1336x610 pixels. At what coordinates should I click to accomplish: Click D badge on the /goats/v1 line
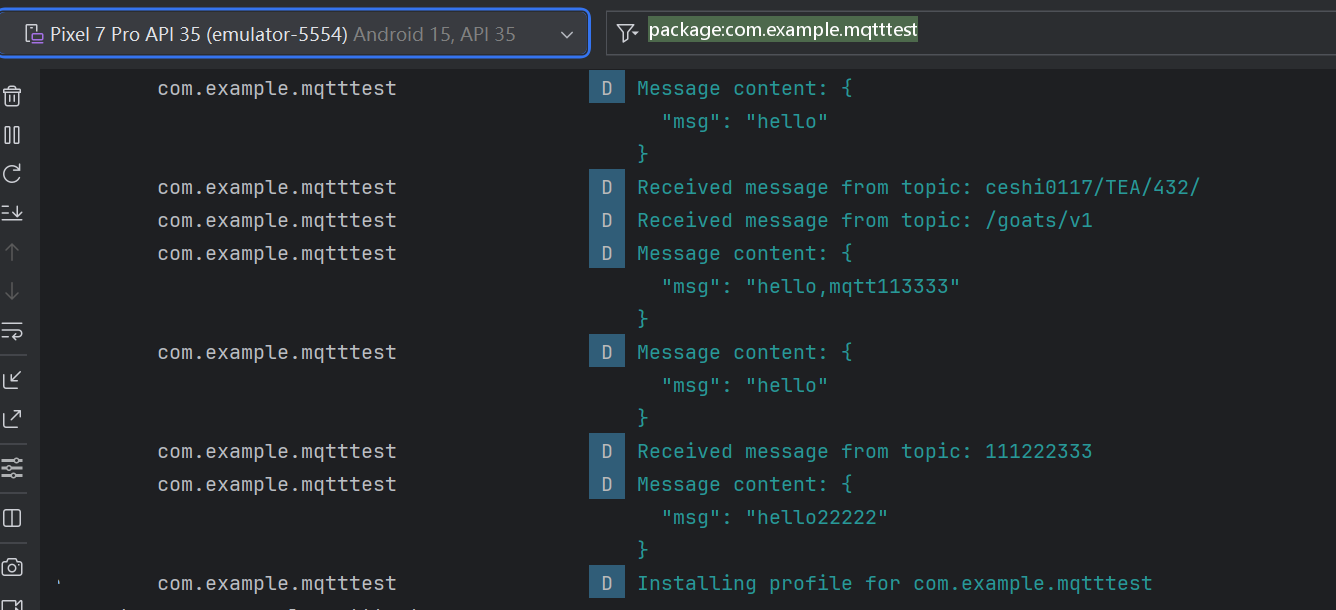pos(607,220)
